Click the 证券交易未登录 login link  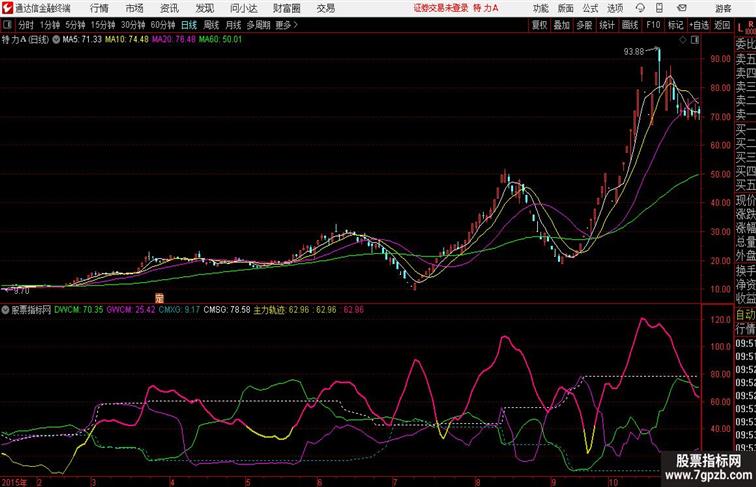[x=441, y=8]
